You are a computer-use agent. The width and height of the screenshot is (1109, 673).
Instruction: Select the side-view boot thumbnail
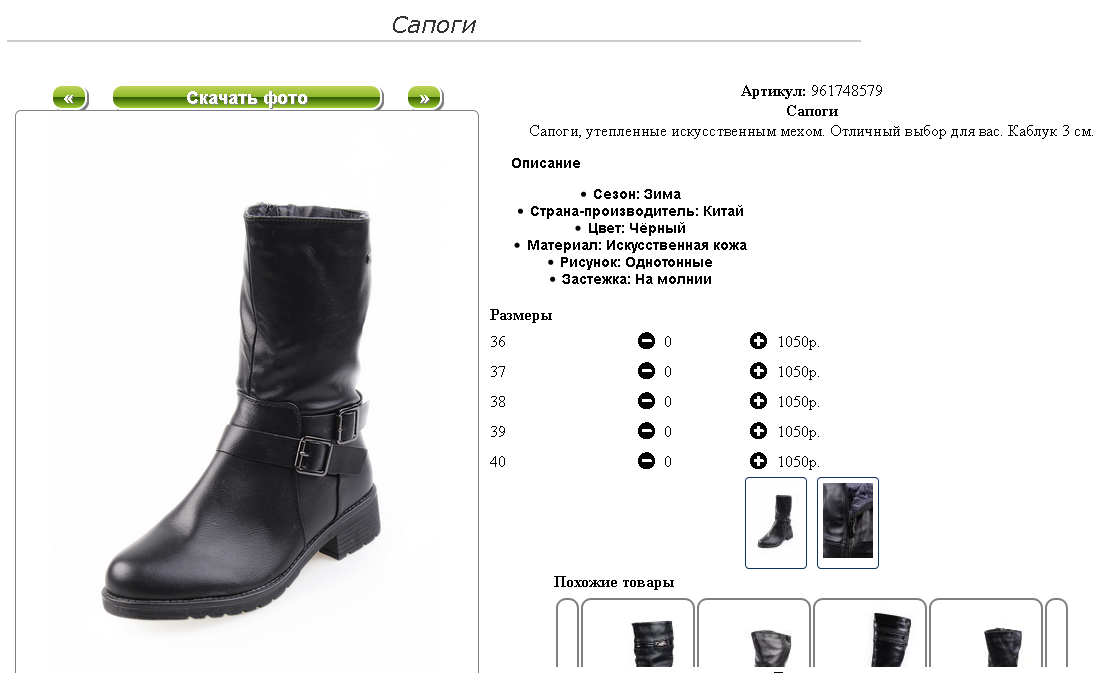click(776, 522)
